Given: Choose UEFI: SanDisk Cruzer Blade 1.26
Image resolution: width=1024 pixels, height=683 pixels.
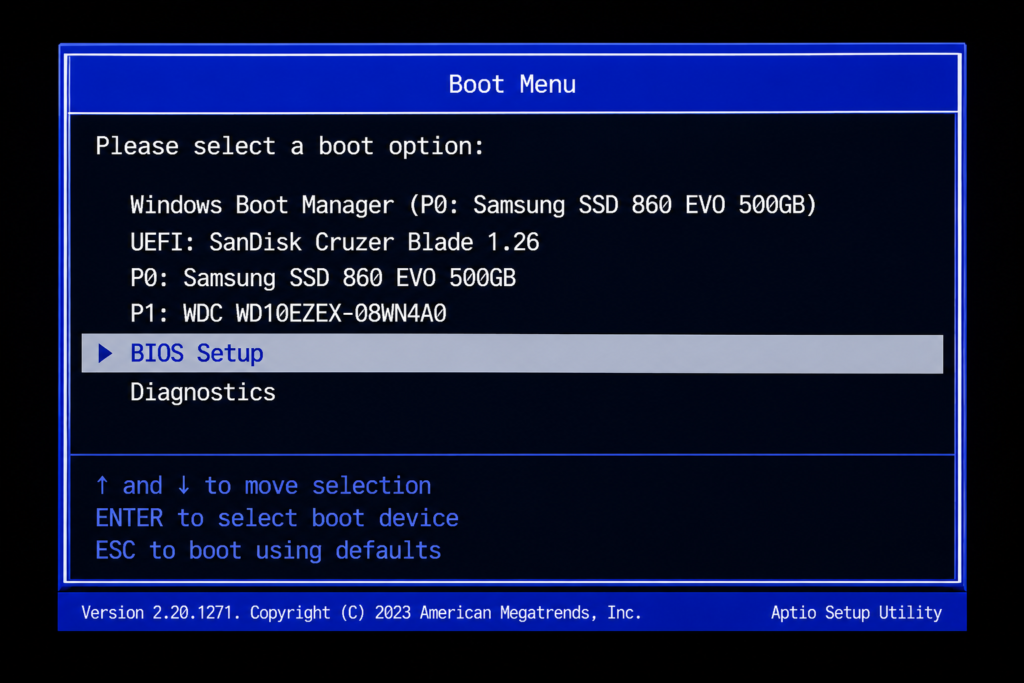Looking at the screenshot, I should coord(334,242).
